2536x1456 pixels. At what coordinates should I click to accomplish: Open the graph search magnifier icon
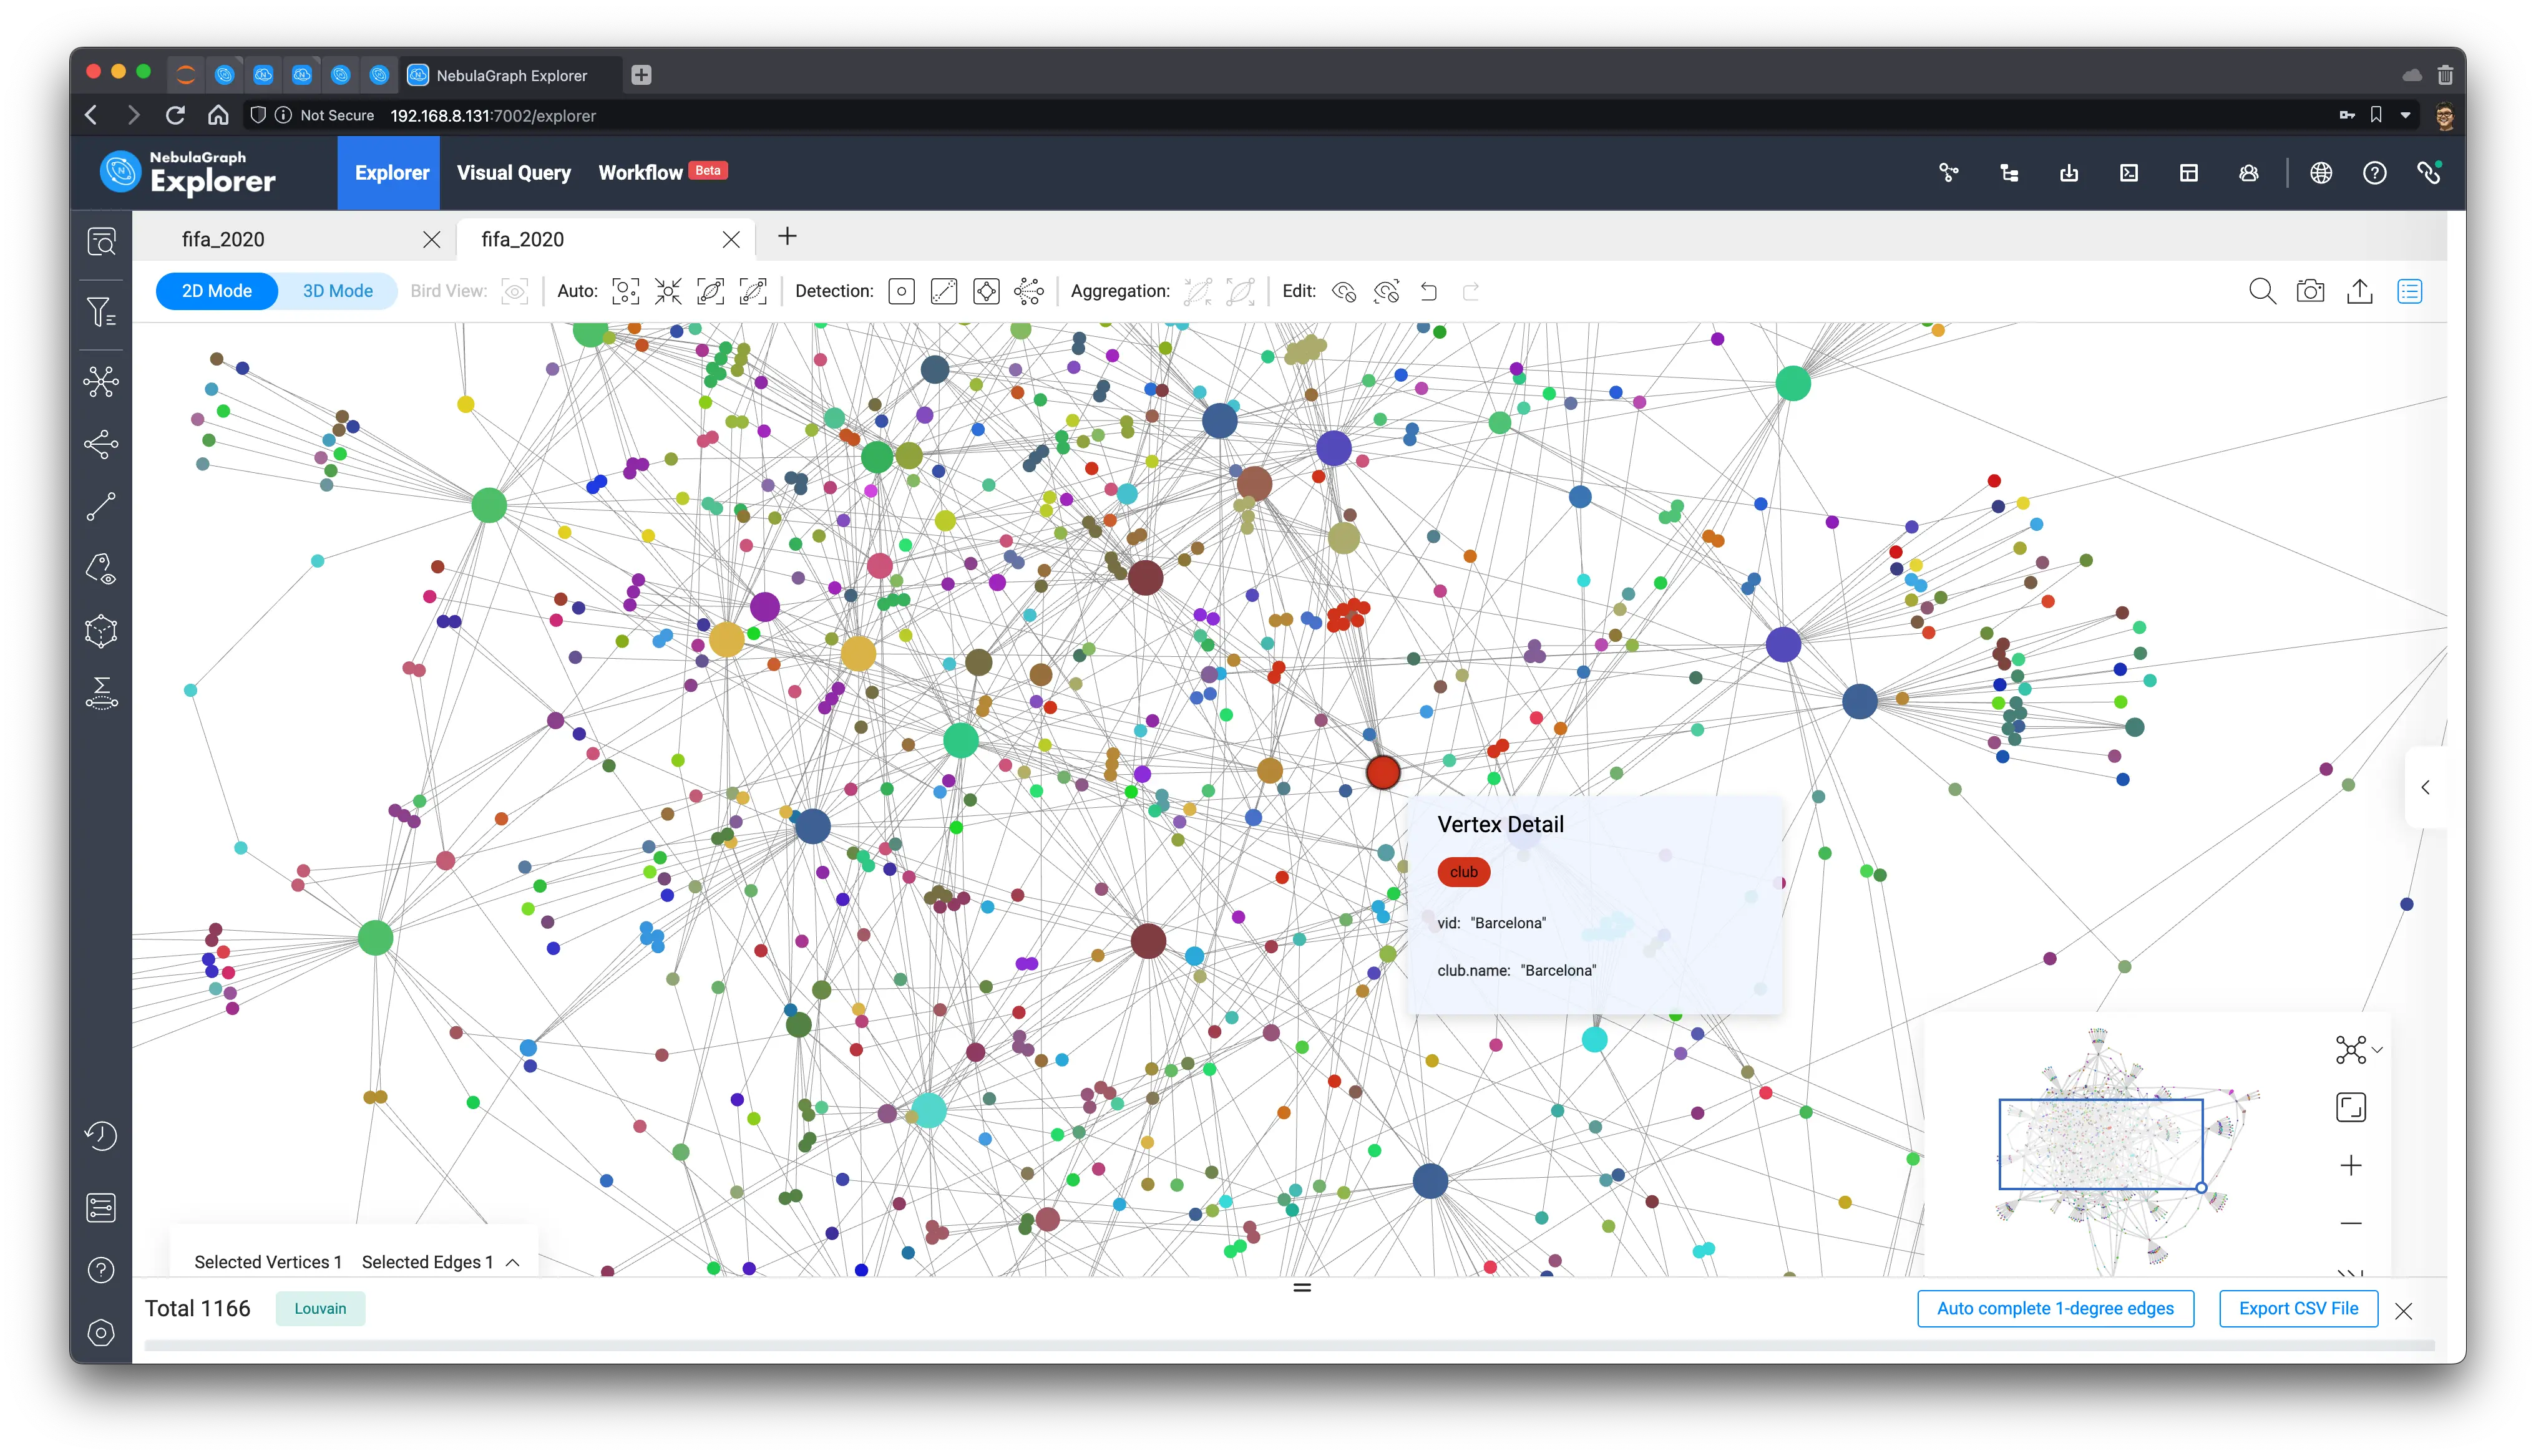(2262, 291)
